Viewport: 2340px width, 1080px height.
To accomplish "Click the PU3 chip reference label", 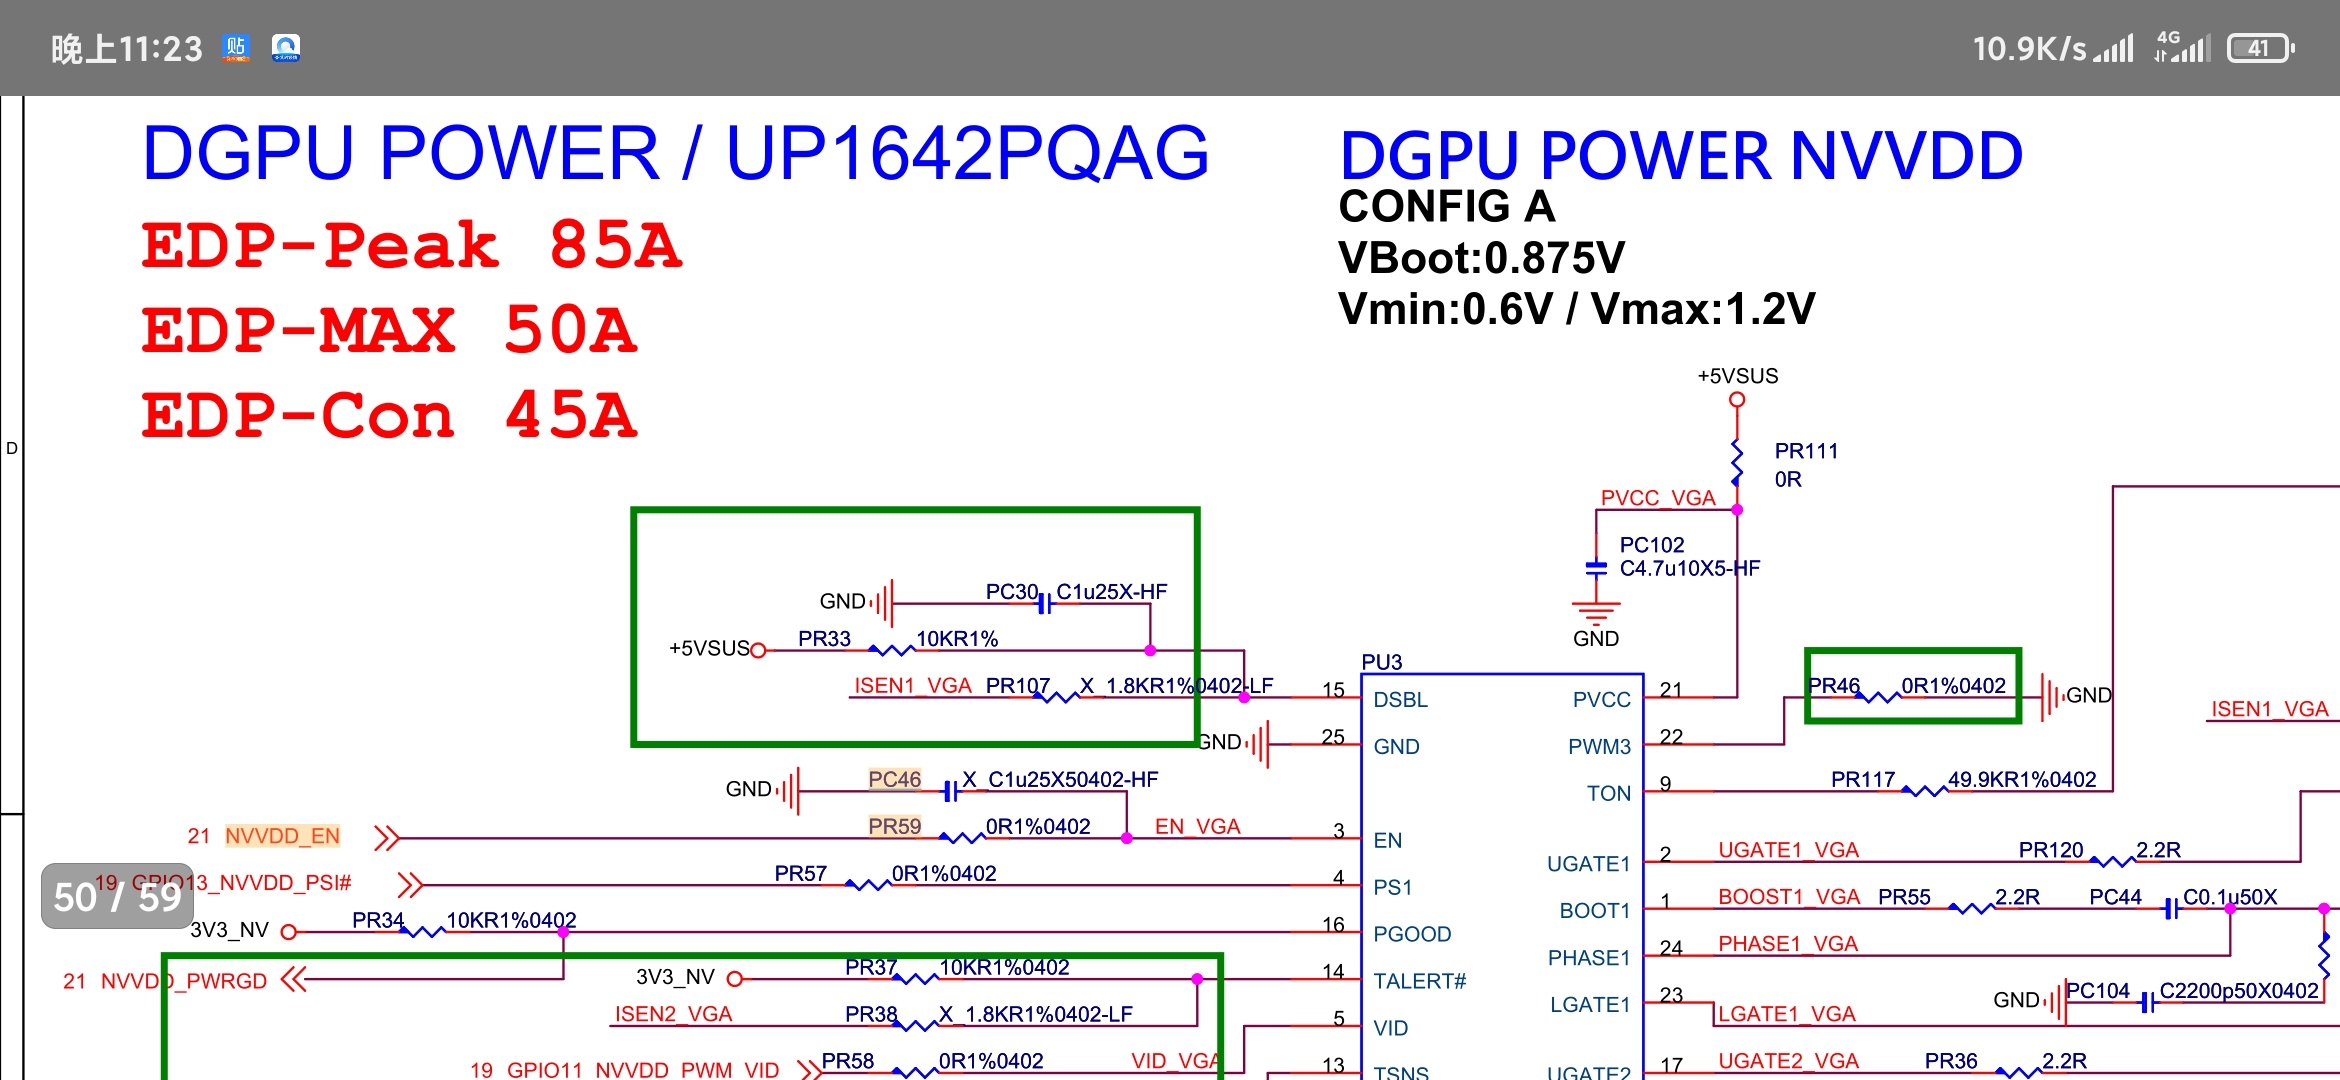I will (1381, 662).
